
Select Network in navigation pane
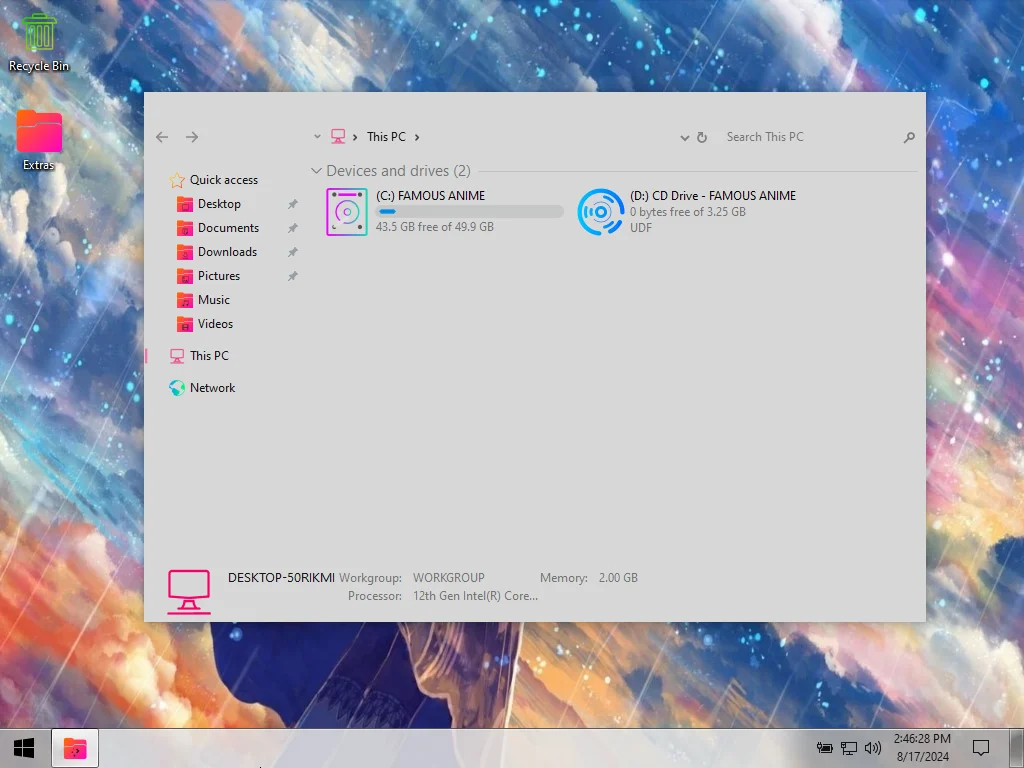(x=212, y=388)
